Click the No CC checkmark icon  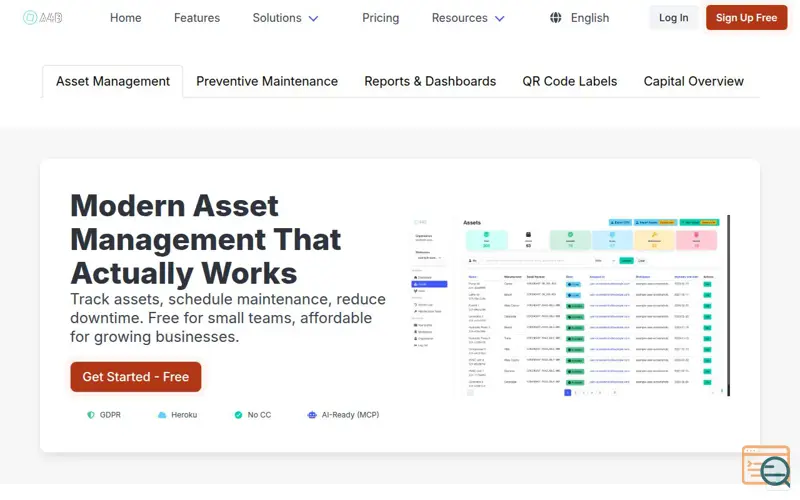click(238, 415)
